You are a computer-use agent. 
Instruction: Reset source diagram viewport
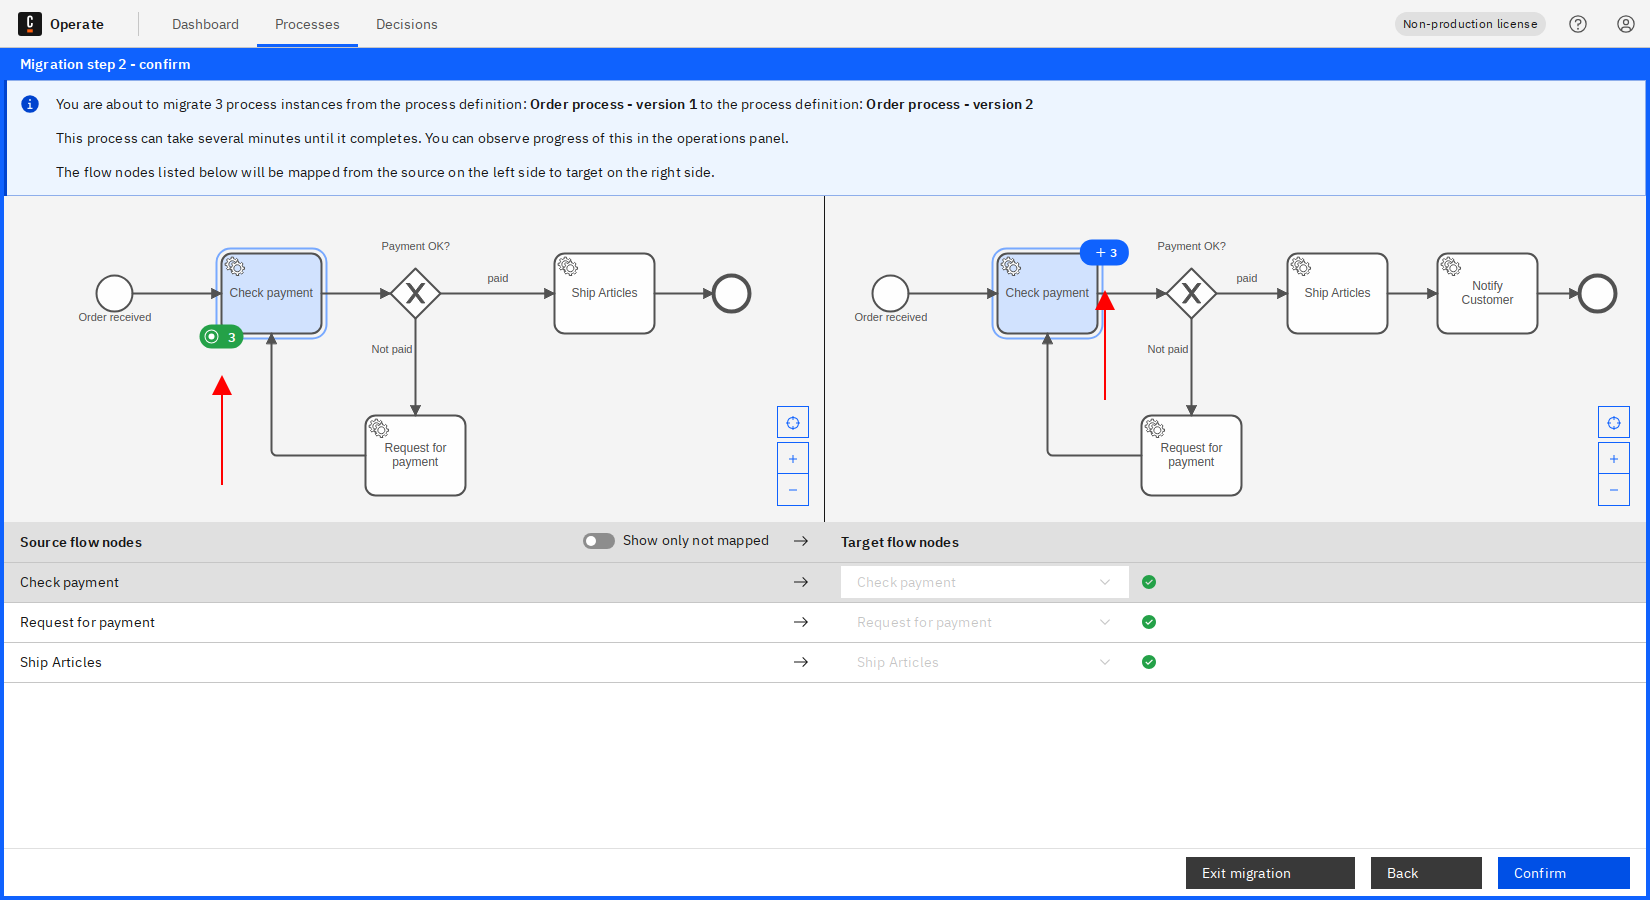[793, 423]
